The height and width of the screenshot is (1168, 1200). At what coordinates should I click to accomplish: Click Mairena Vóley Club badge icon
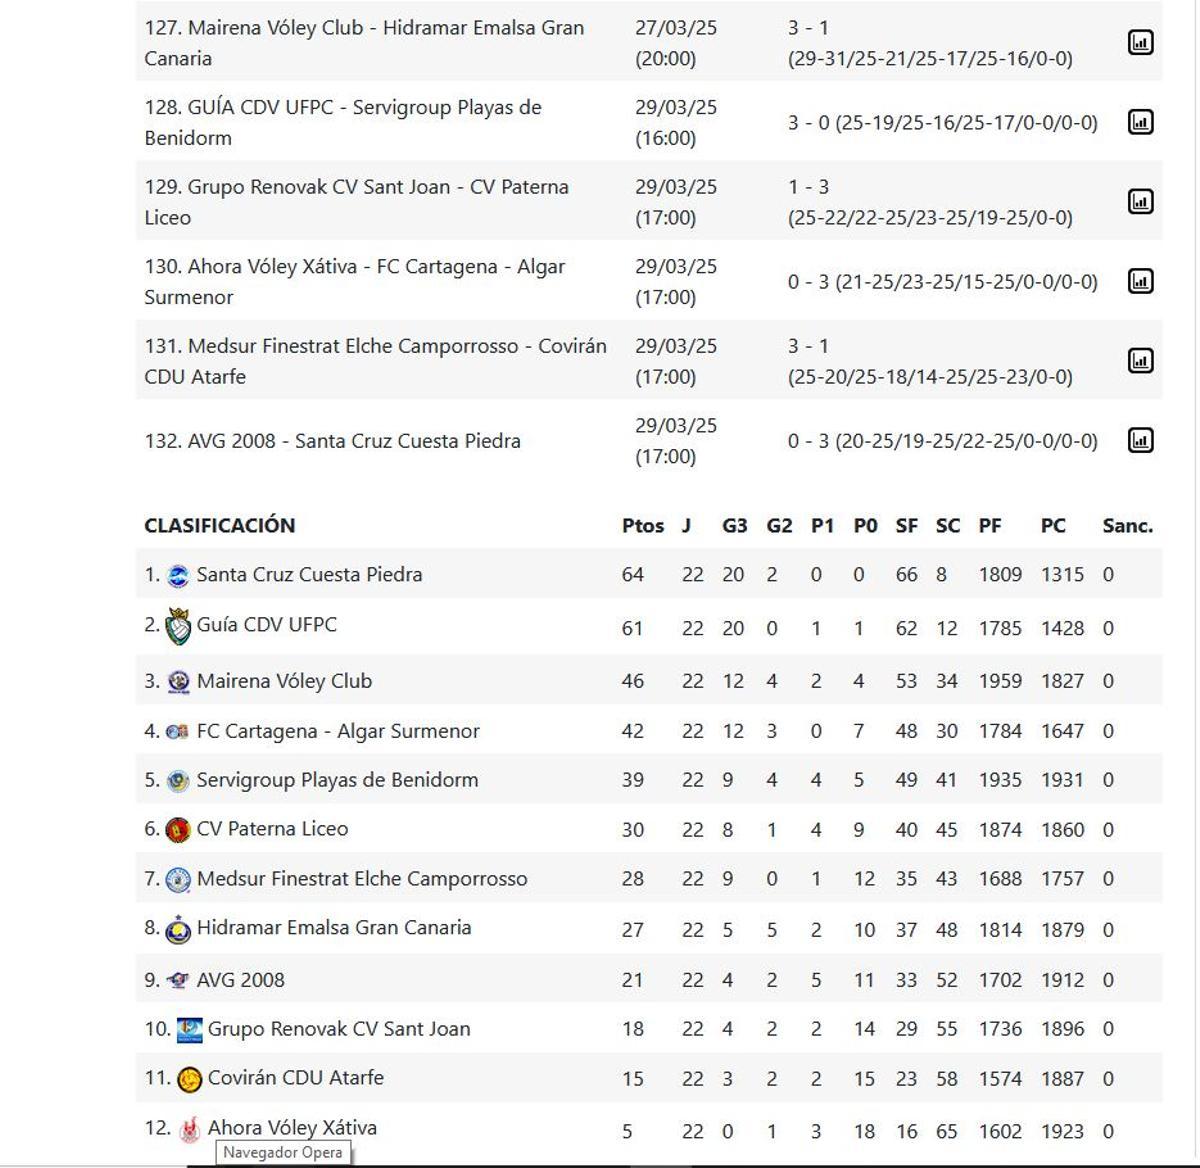click(x=179, y=680)
